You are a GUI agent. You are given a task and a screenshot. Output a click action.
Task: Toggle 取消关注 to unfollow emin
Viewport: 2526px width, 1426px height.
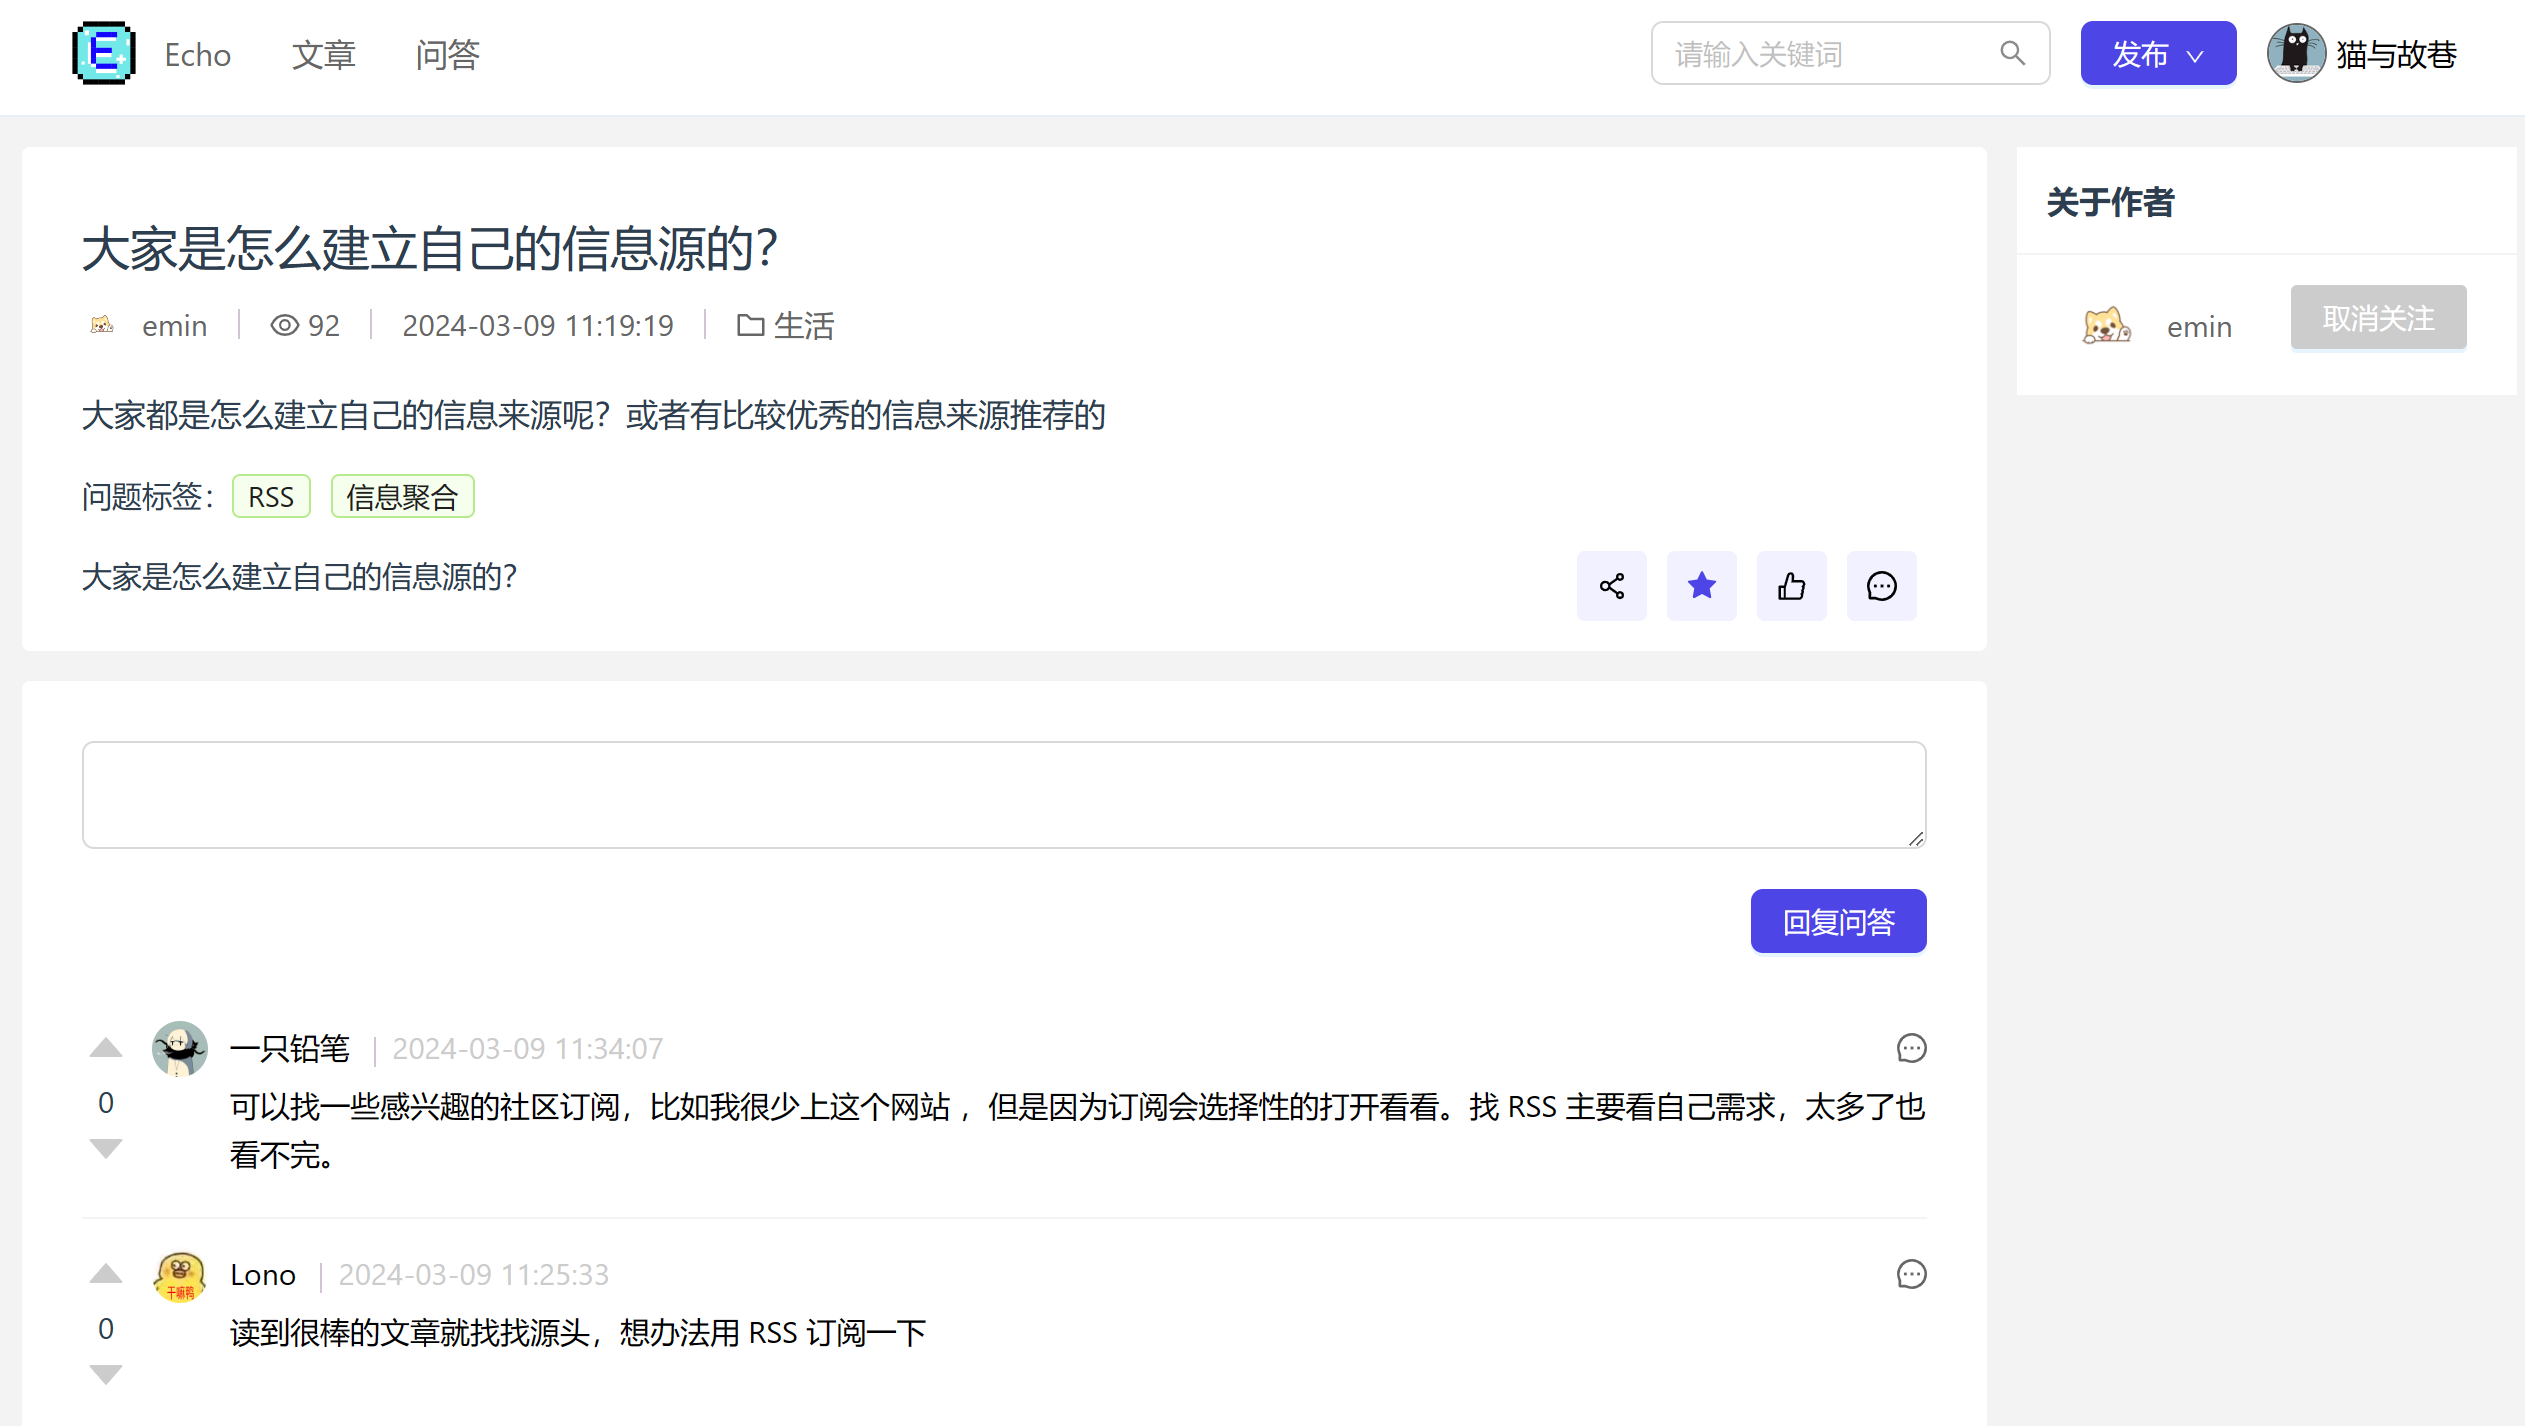click(x=2377, y=318)
